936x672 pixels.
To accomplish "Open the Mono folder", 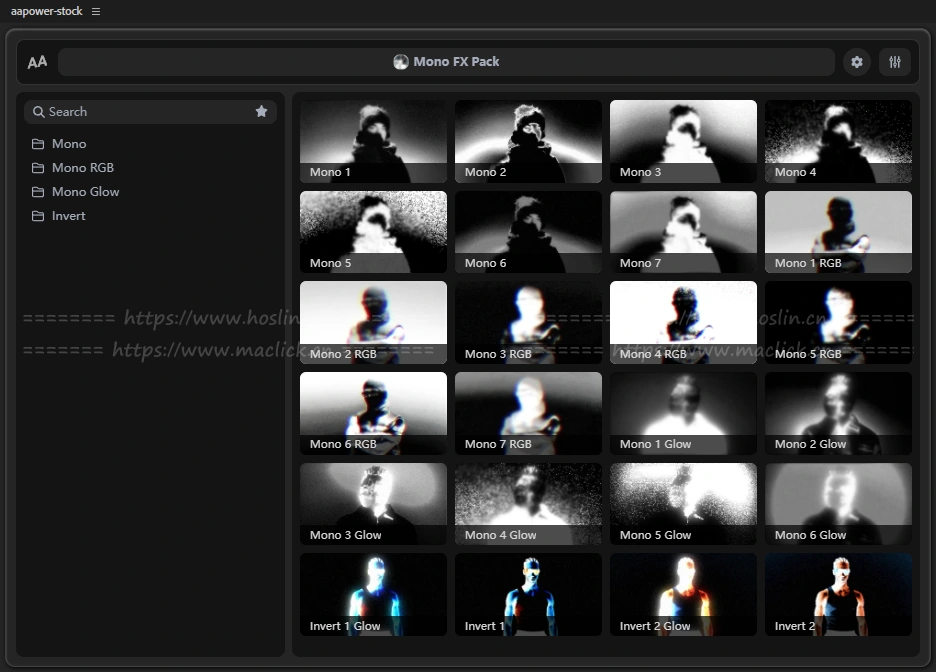I will (68, 144).
